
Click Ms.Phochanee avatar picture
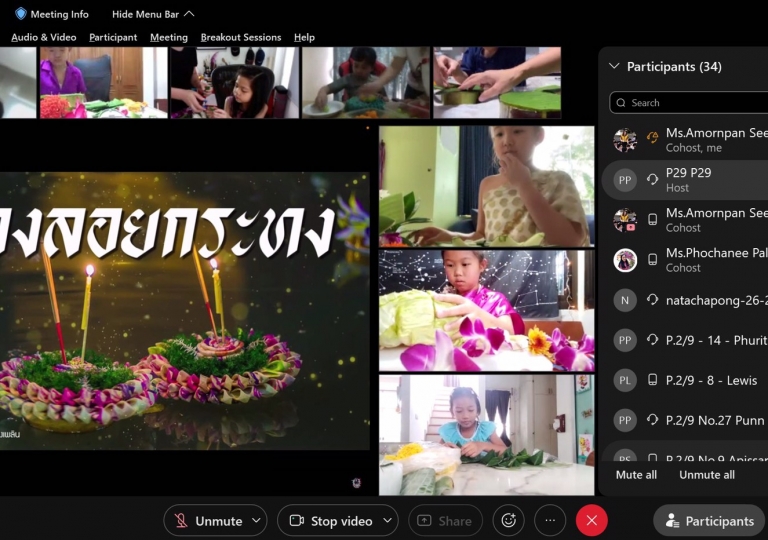tap(625, 260)
